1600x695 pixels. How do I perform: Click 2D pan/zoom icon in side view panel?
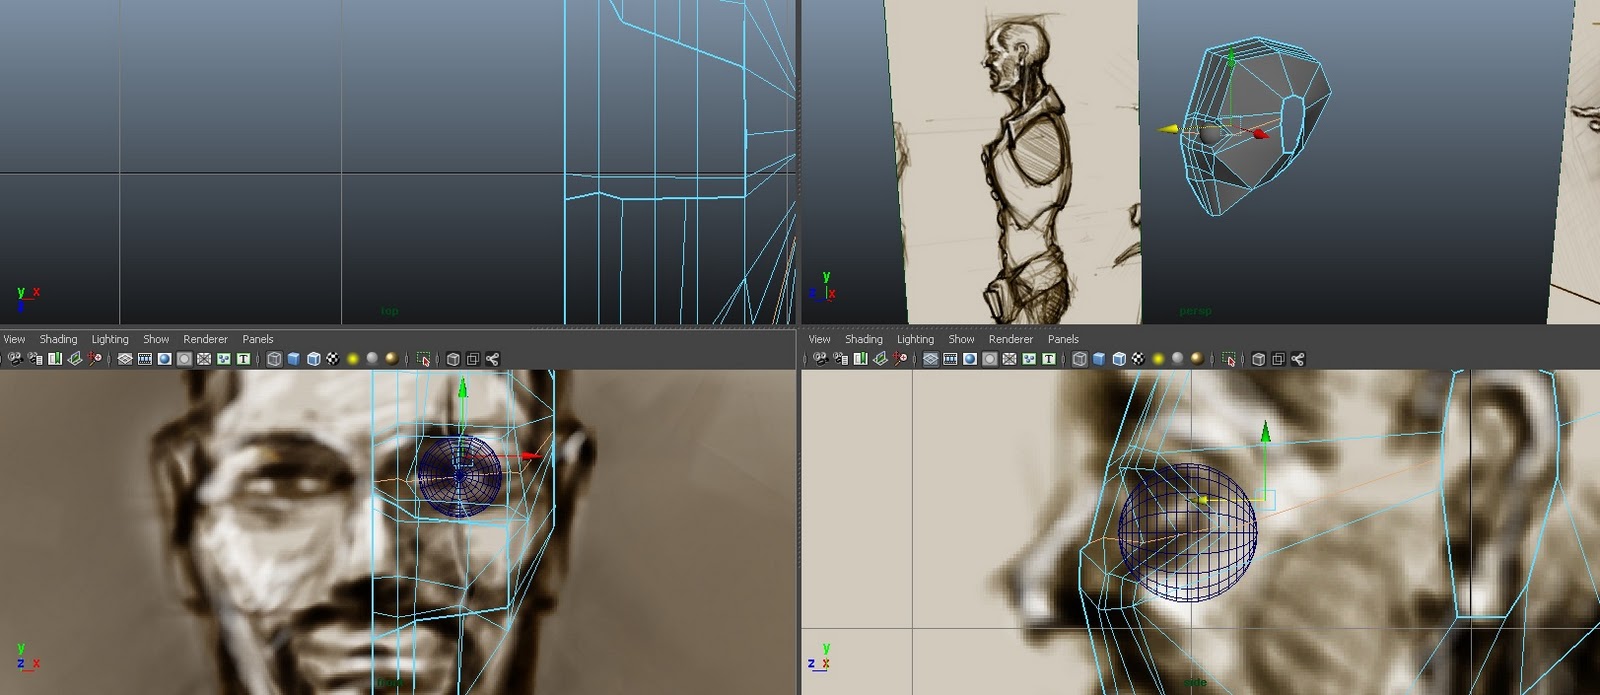pos(900,359)
